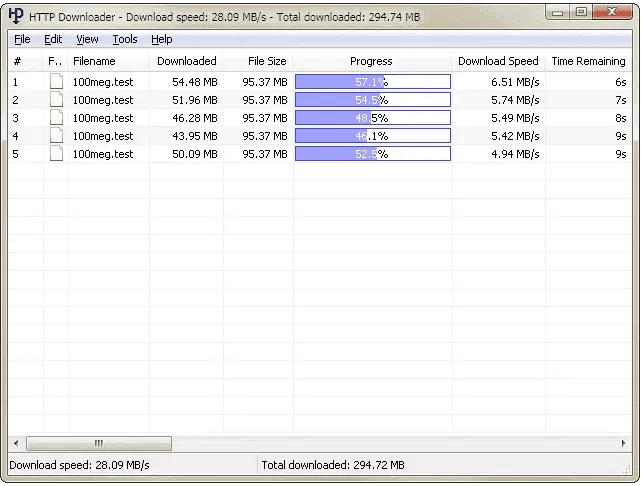Click the file icon in row 2
The height and width of the screenshot is (486, 642).
[56, 100]
